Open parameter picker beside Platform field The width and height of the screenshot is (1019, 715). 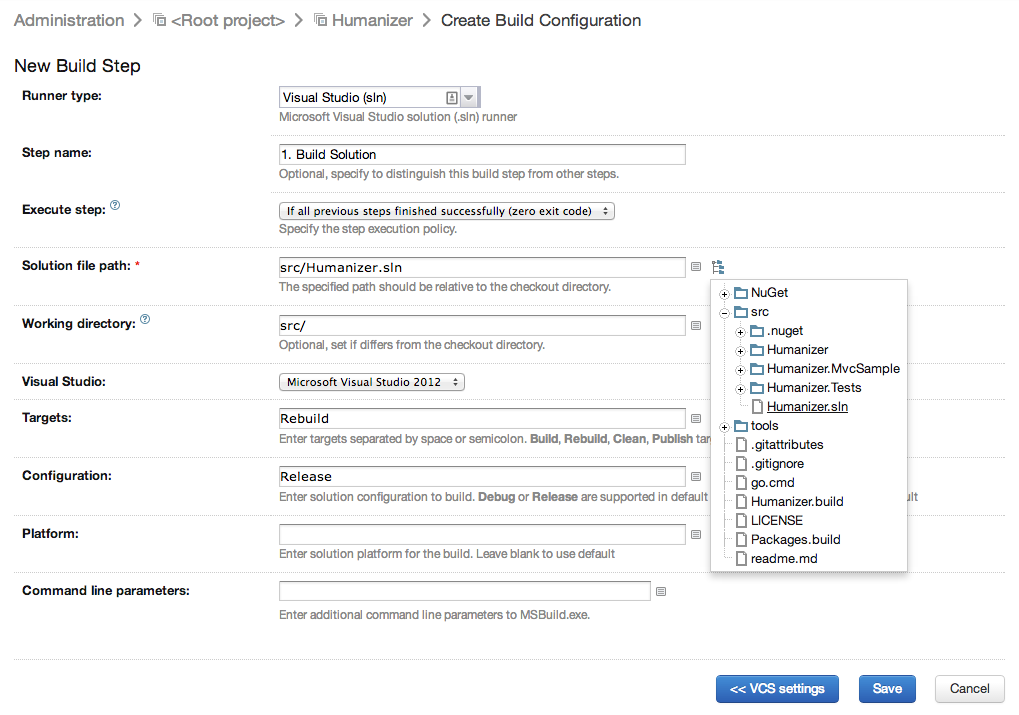coord(696,534)
